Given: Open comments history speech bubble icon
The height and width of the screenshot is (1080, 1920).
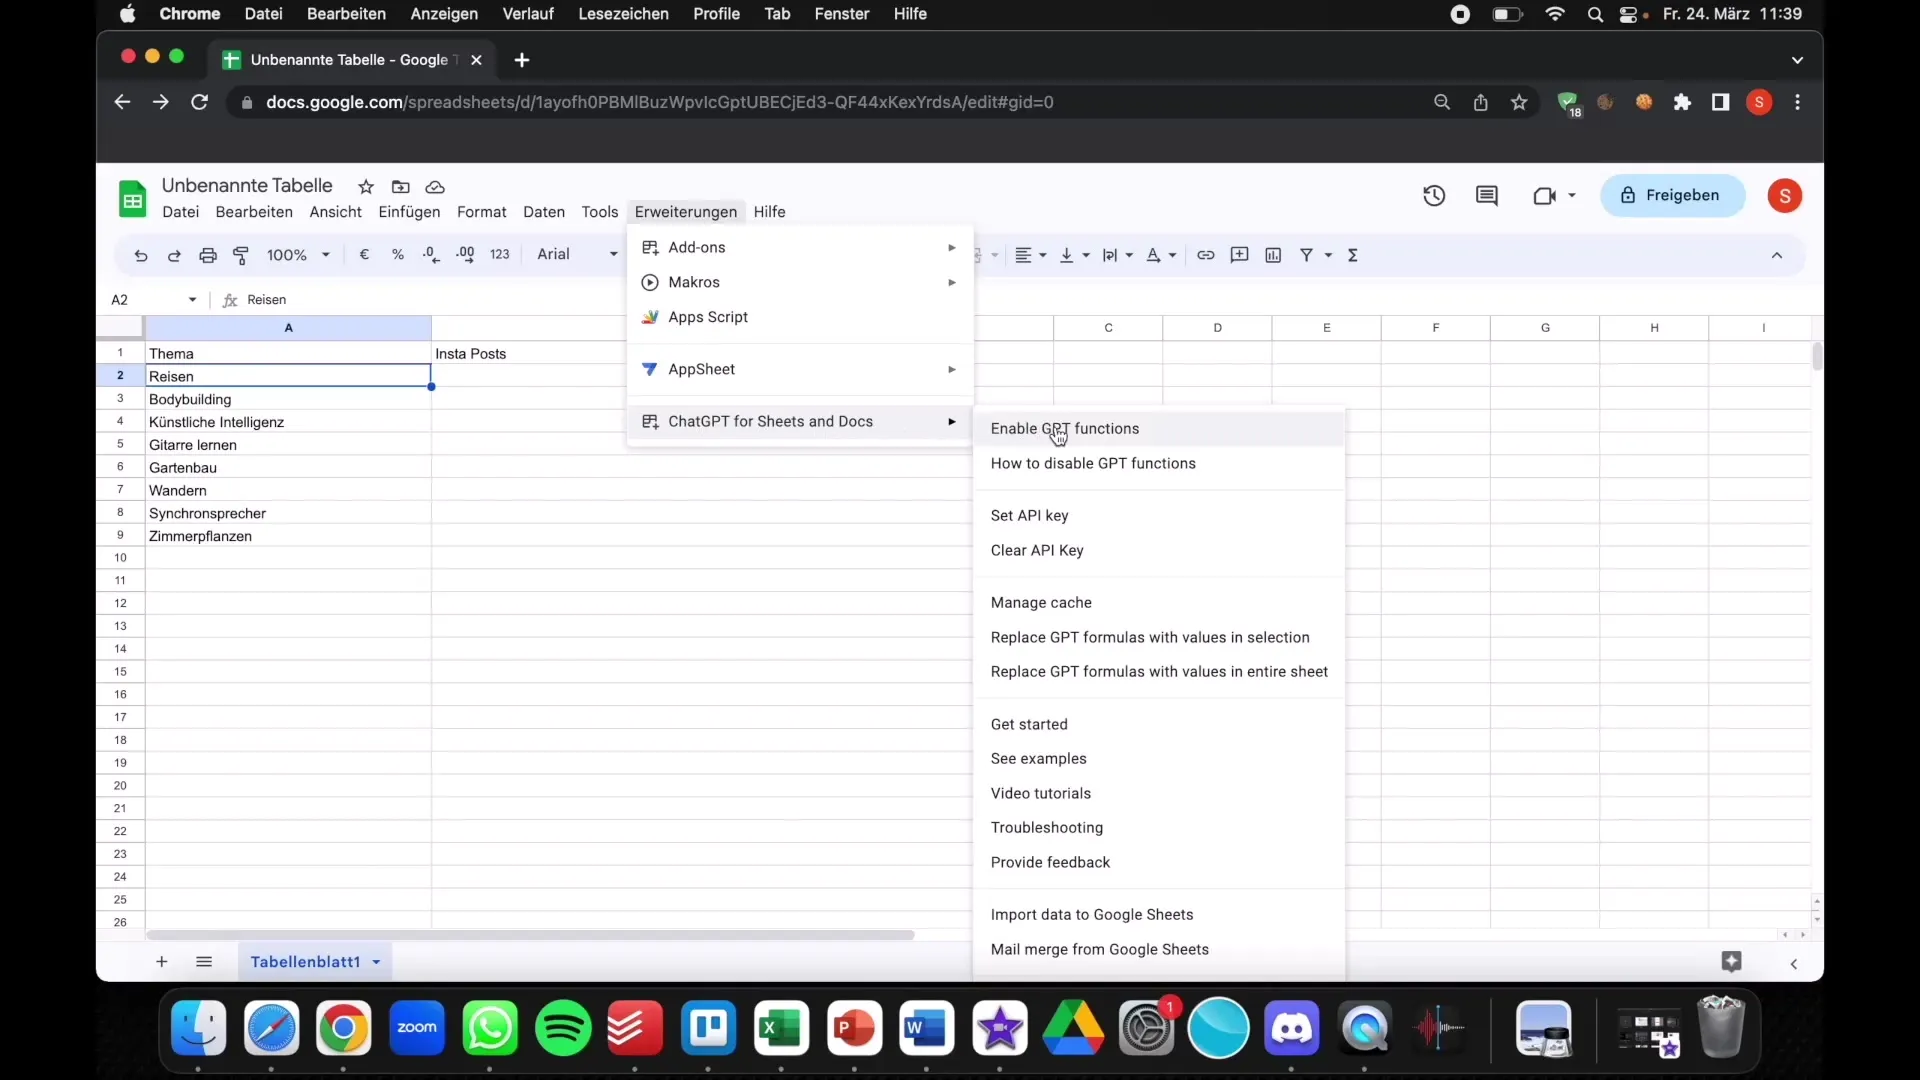Looking at the screenshot, I should tap(1487, 196).
